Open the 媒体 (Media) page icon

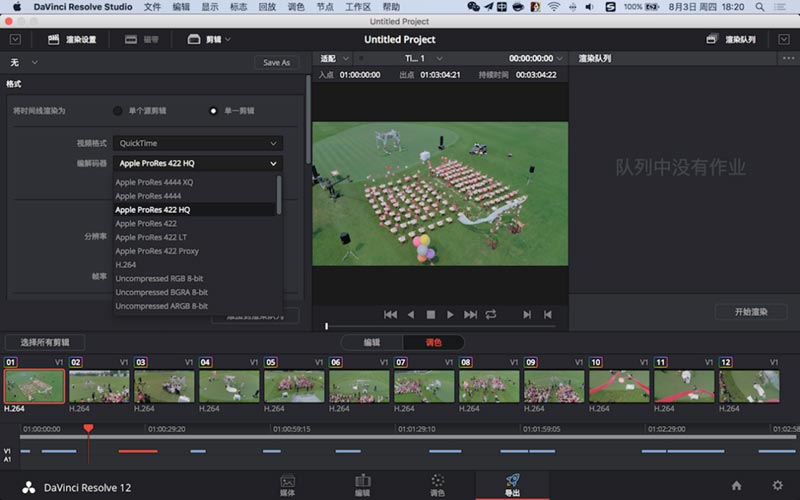pos(288,484)
